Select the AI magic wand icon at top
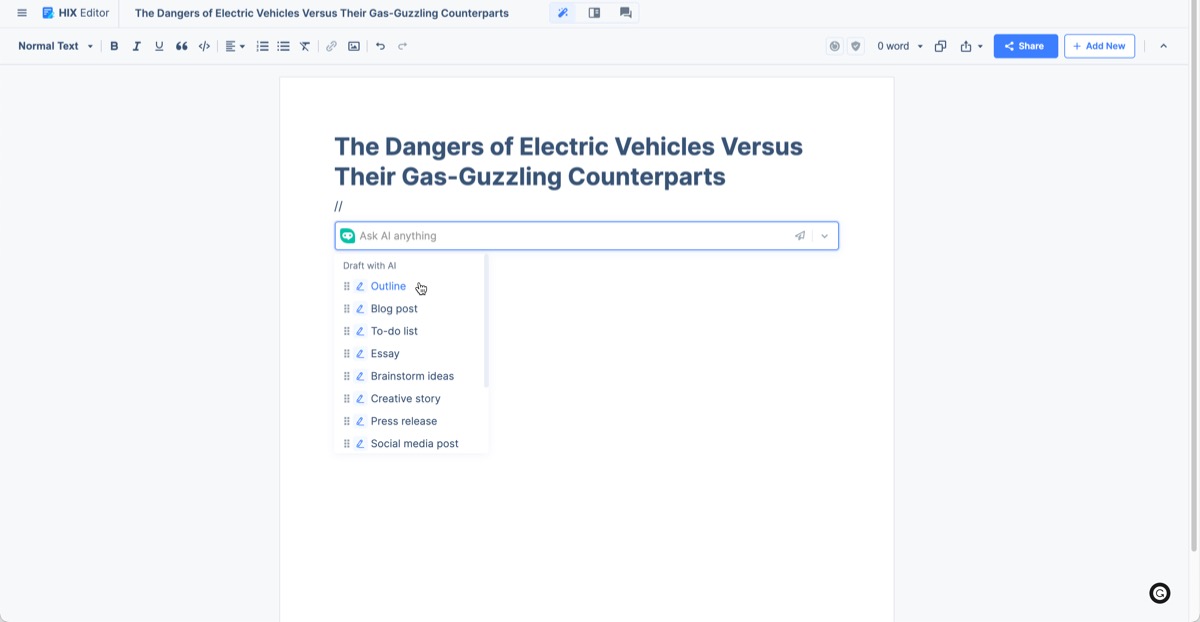 click(x=563, y=12)
